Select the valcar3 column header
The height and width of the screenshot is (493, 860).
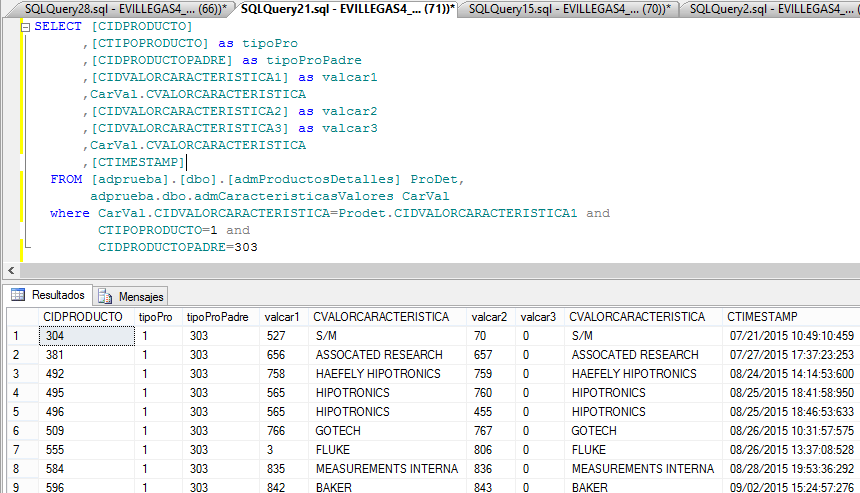[538, 316]
